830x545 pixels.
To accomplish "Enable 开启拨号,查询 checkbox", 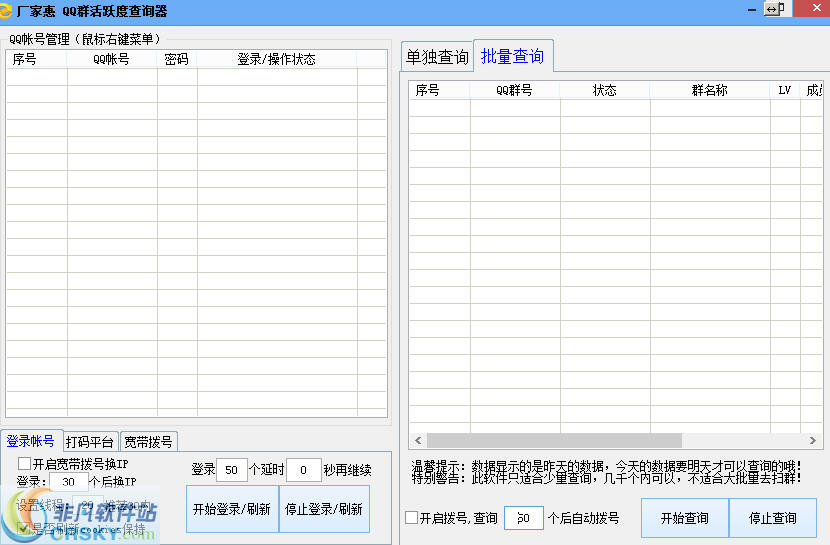I will [411, 517].
